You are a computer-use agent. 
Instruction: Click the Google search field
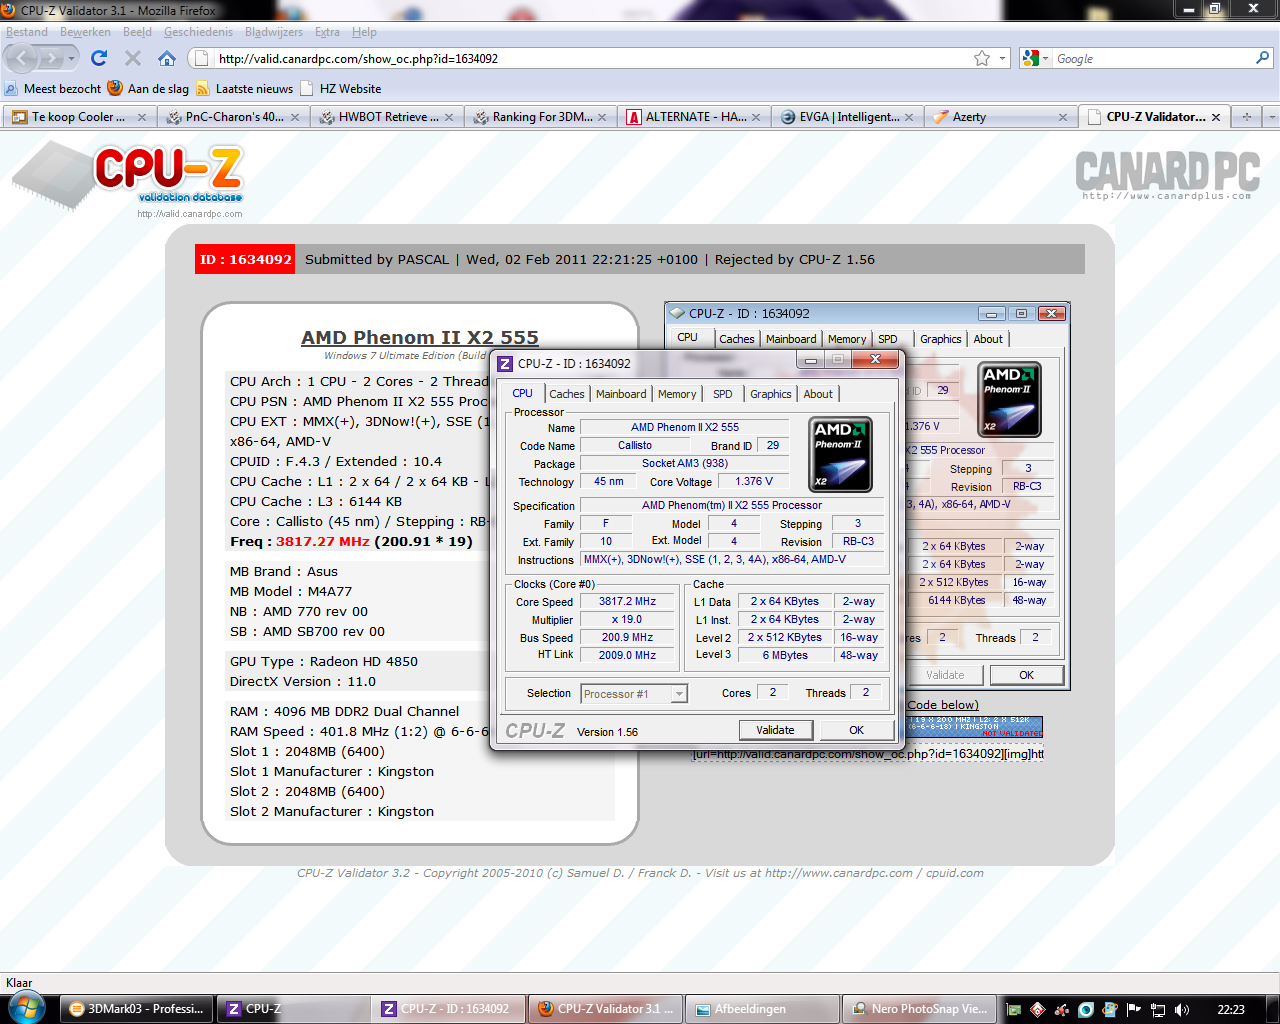[1150, 58]
